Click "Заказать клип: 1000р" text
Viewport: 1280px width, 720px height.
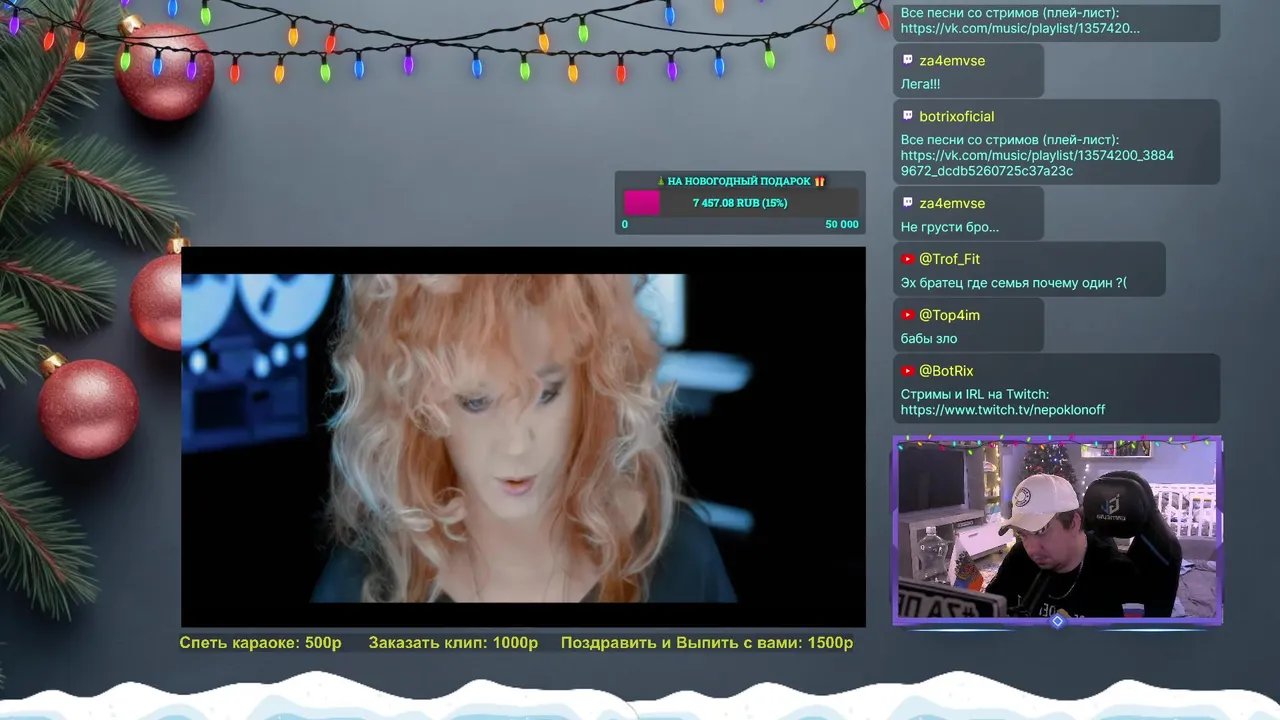pos(453,643)
